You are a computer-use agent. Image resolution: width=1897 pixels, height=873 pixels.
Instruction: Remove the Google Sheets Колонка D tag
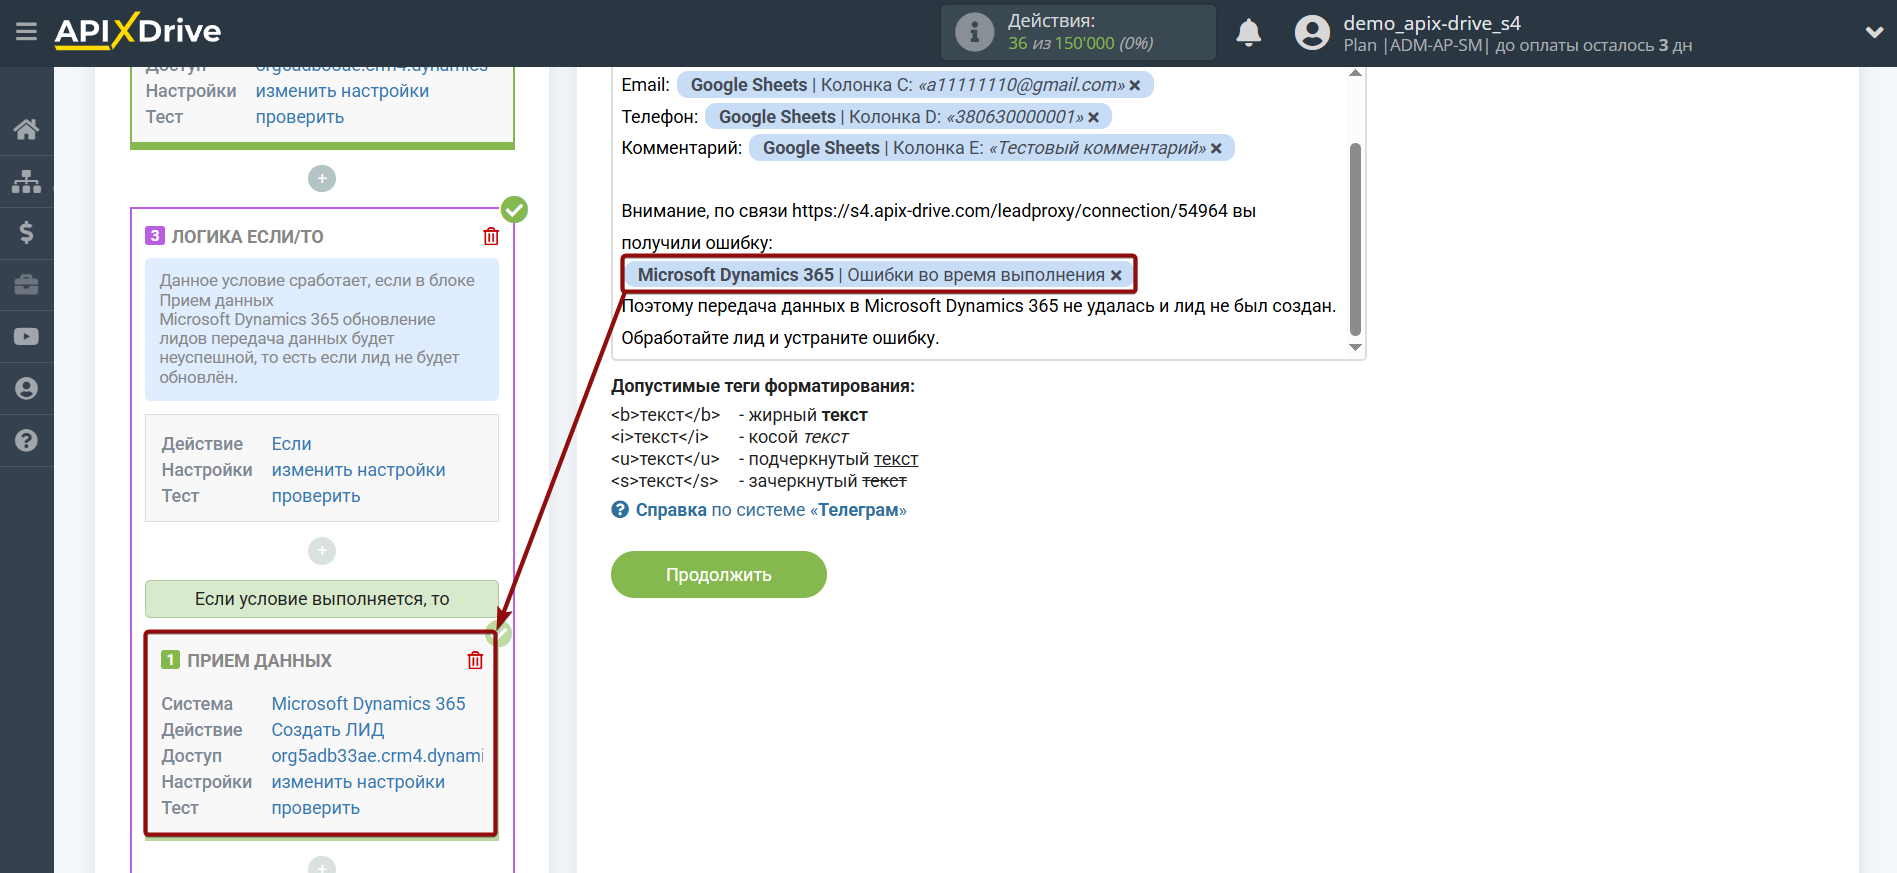coord(1094,118)
